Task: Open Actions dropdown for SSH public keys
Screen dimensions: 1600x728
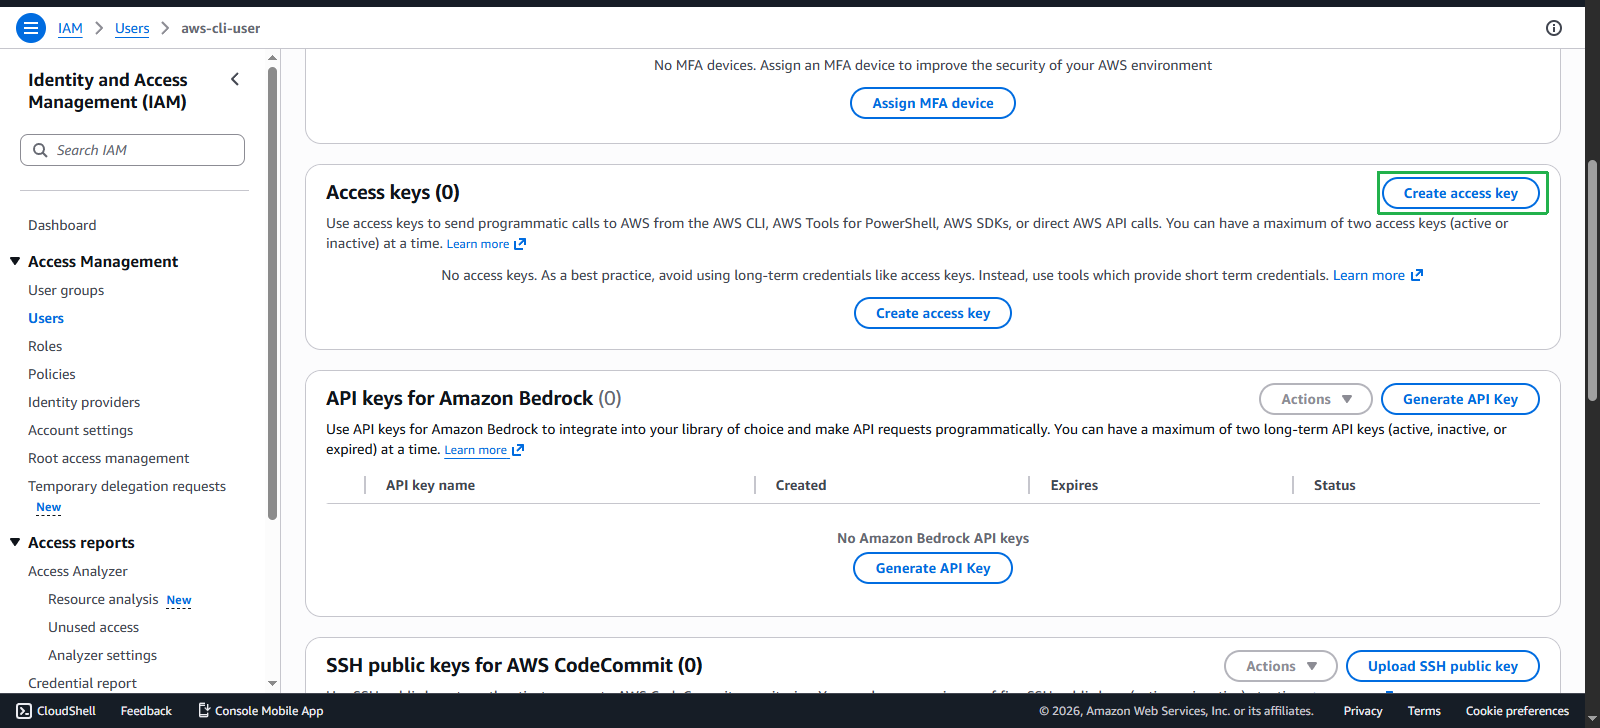Action: tap(1281, 666)
